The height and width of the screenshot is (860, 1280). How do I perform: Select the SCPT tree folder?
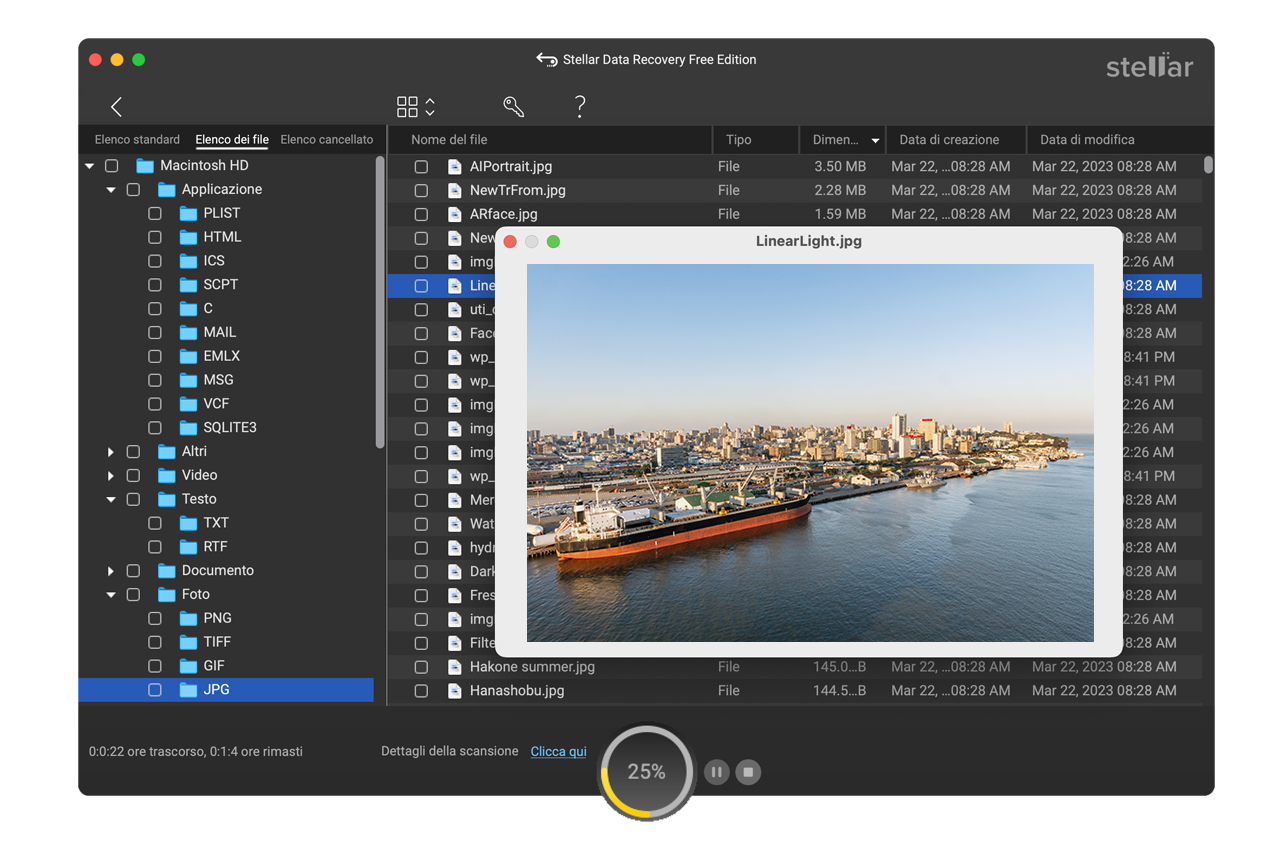[220, 285]
